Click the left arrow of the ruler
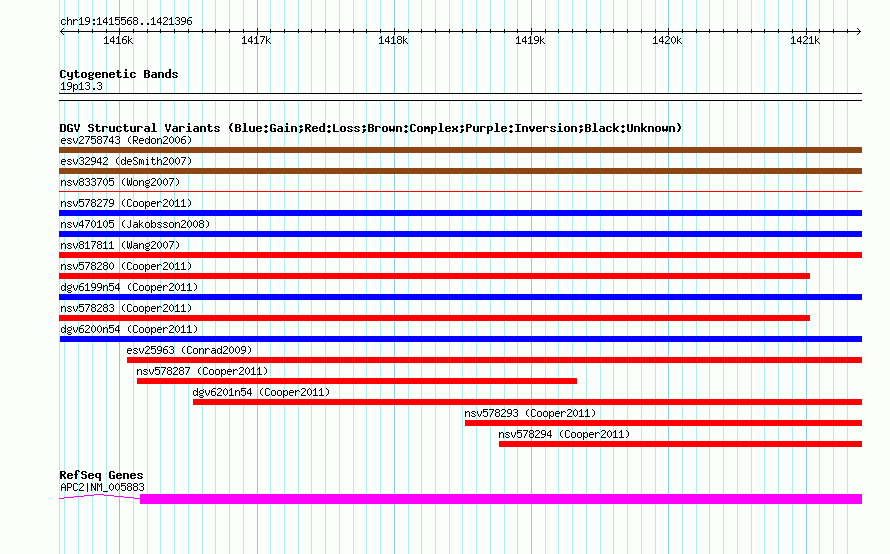This screenshot has height=554, width=890. 62,31
